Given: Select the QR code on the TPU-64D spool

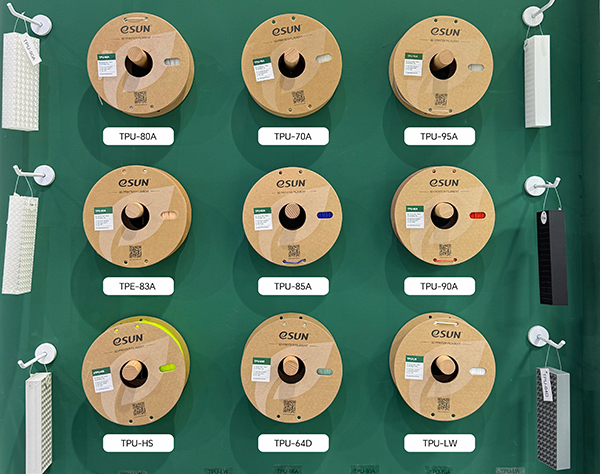Looking at the screenshot, I should (x=289, y=406).
